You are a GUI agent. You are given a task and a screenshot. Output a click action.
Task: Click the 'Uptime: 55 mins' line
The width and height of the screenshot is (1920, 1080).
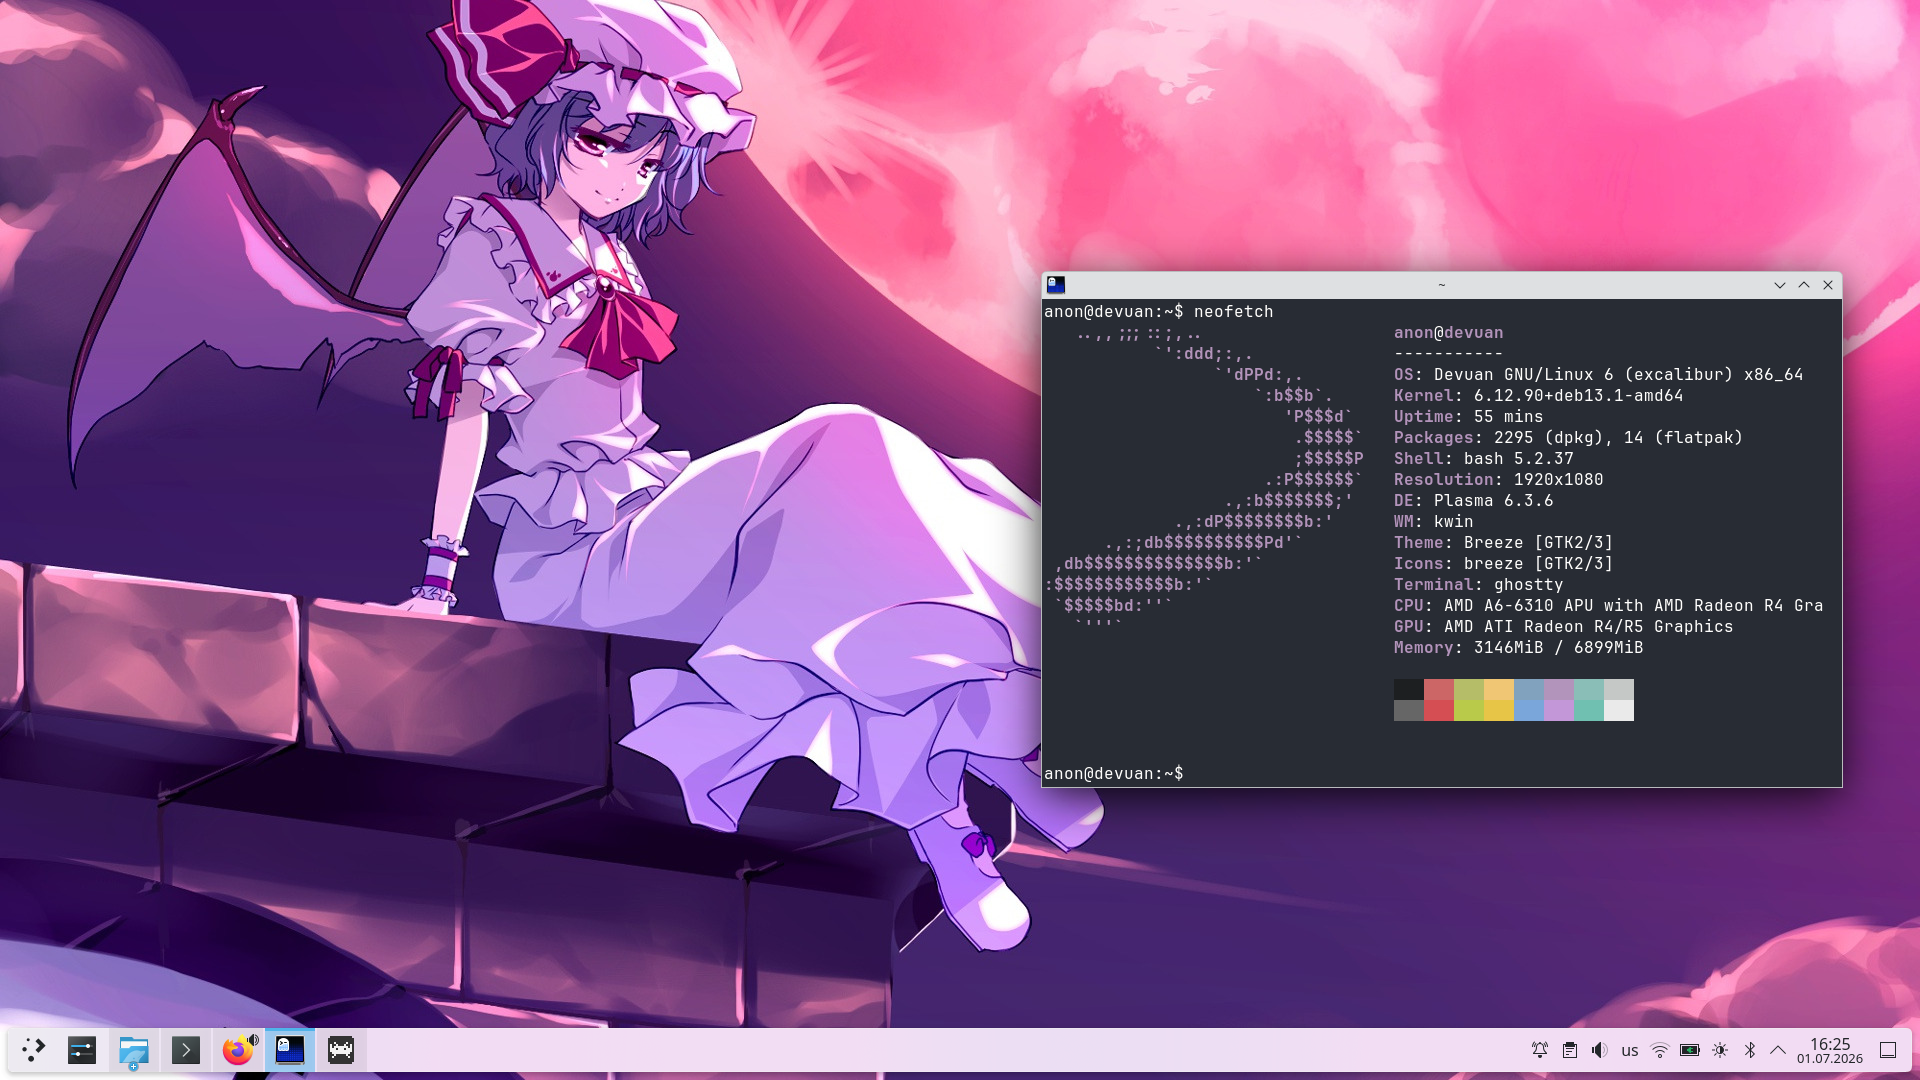[x=1469, y=417]
